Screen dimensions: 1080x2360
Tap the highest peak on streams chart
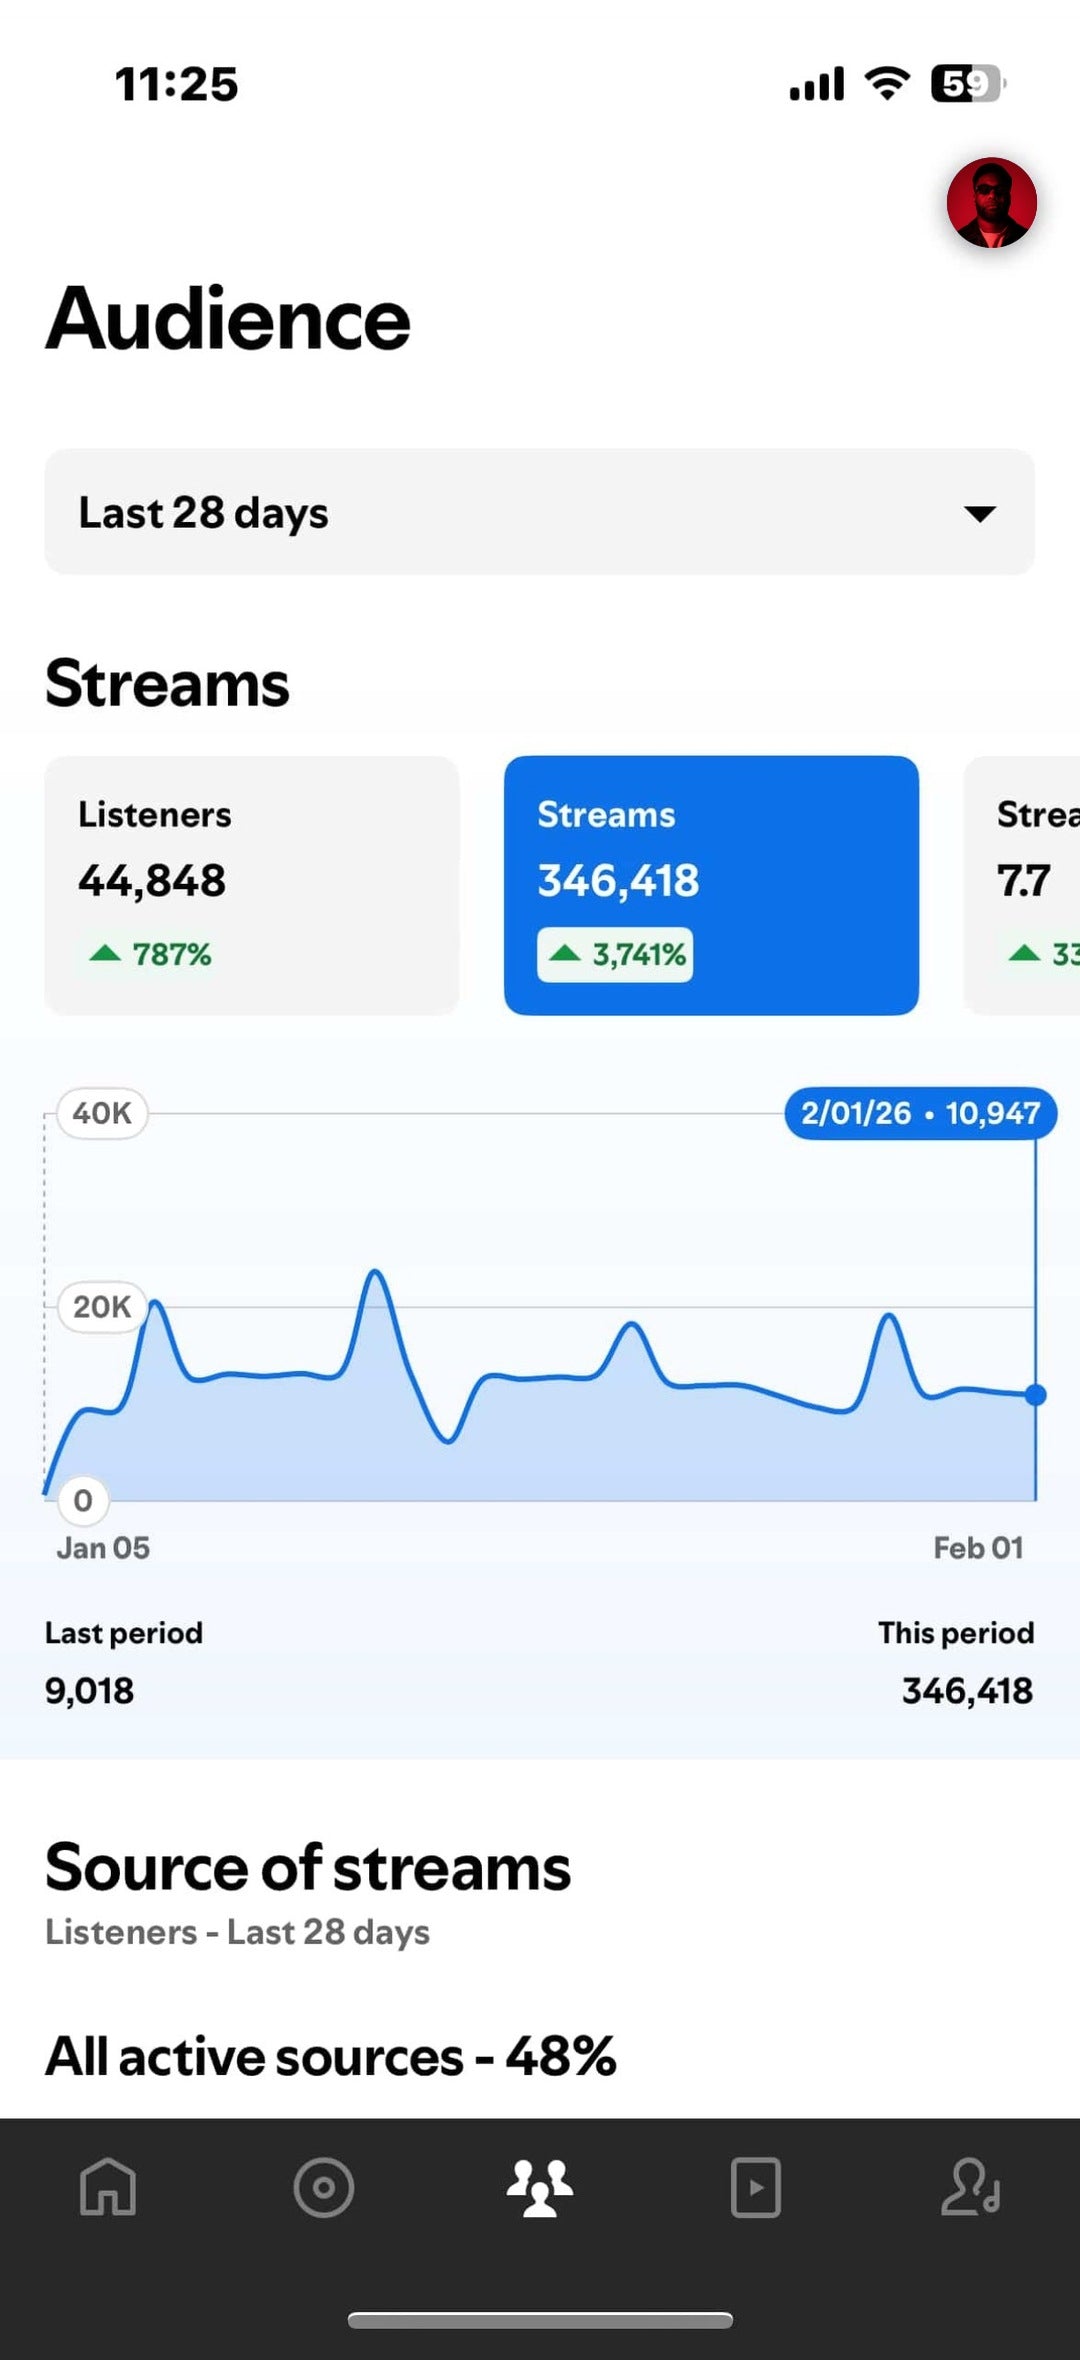375,1272
